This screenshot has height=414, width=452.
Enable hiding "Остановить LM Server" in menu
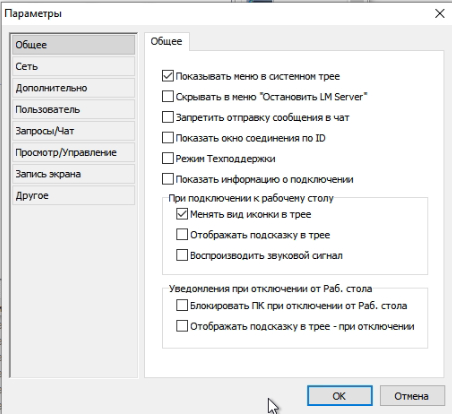(168, 97)
